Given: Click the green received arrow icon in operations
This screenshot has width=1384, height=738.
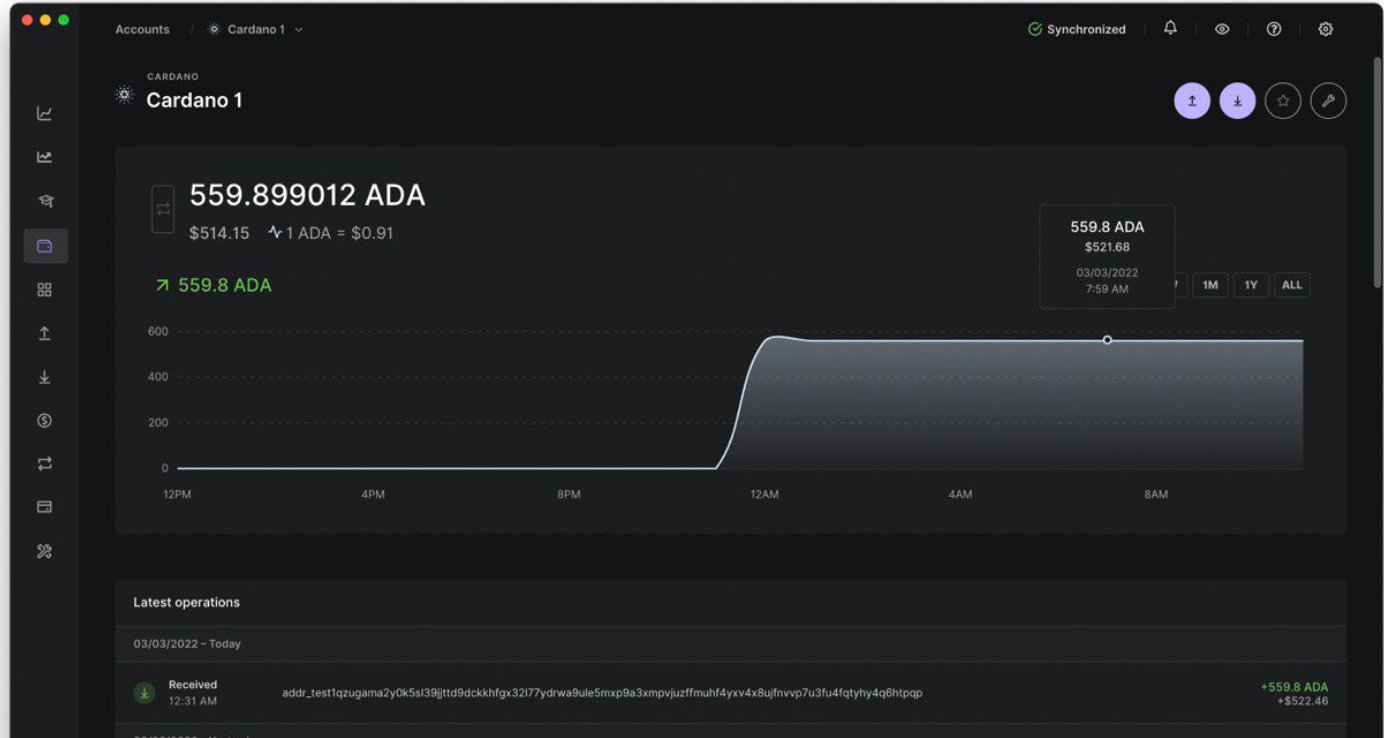Looking at the screenshot, I should 144,692.
